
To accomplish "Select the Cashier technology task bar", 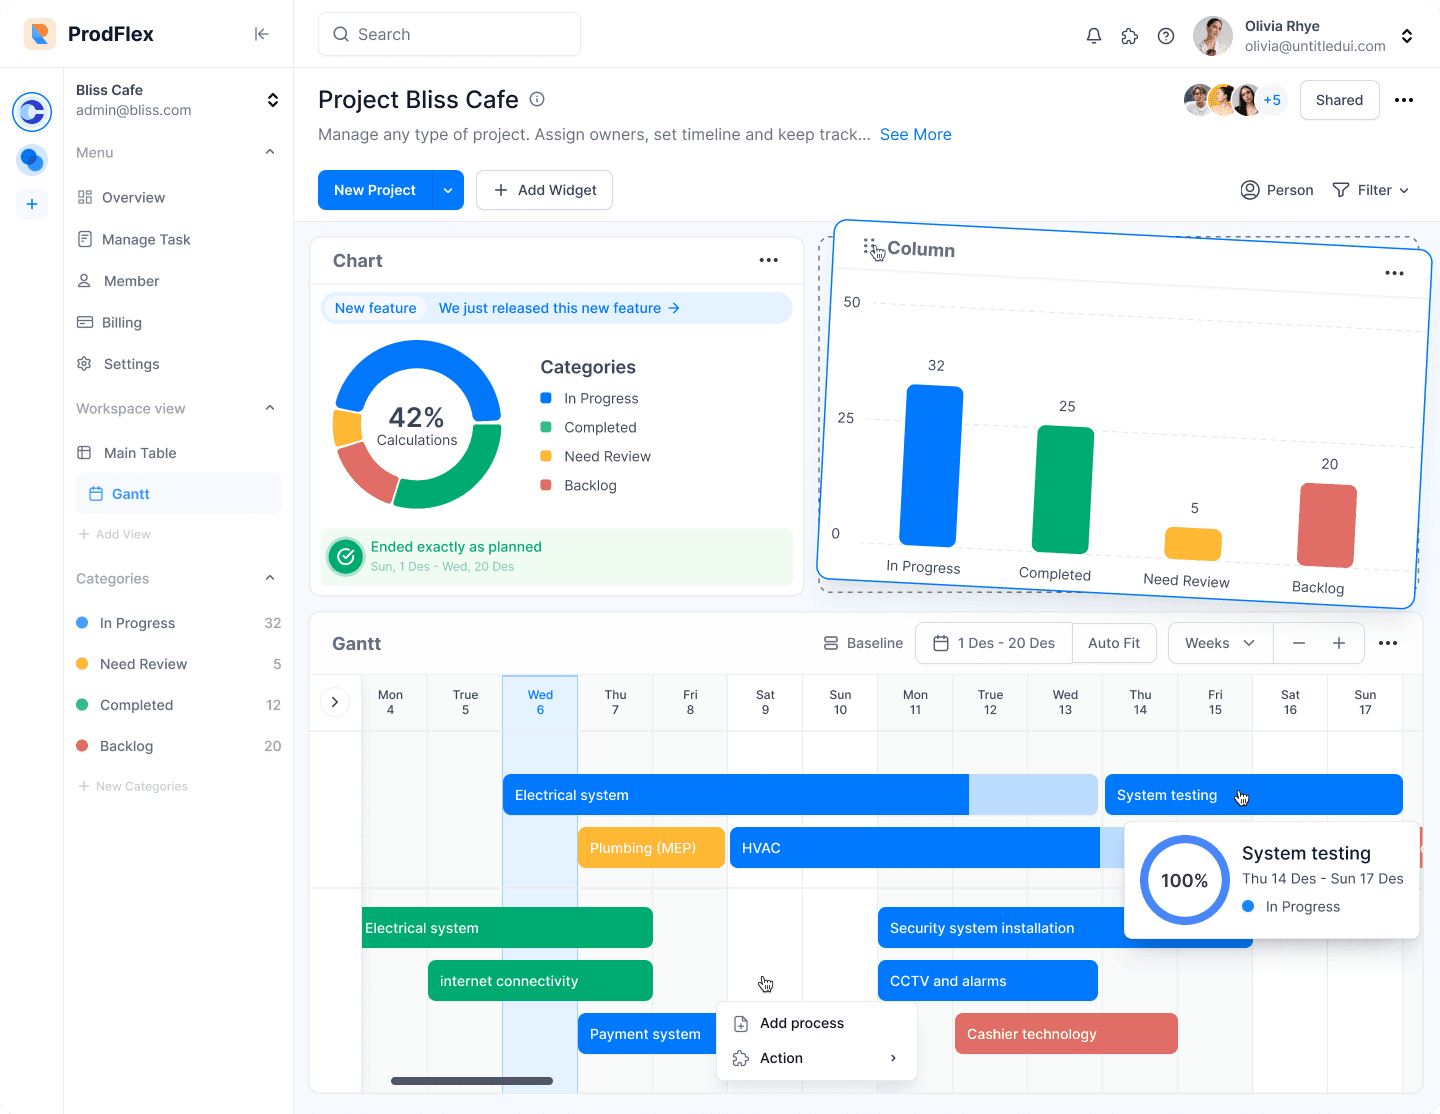I will 1066,1034.
